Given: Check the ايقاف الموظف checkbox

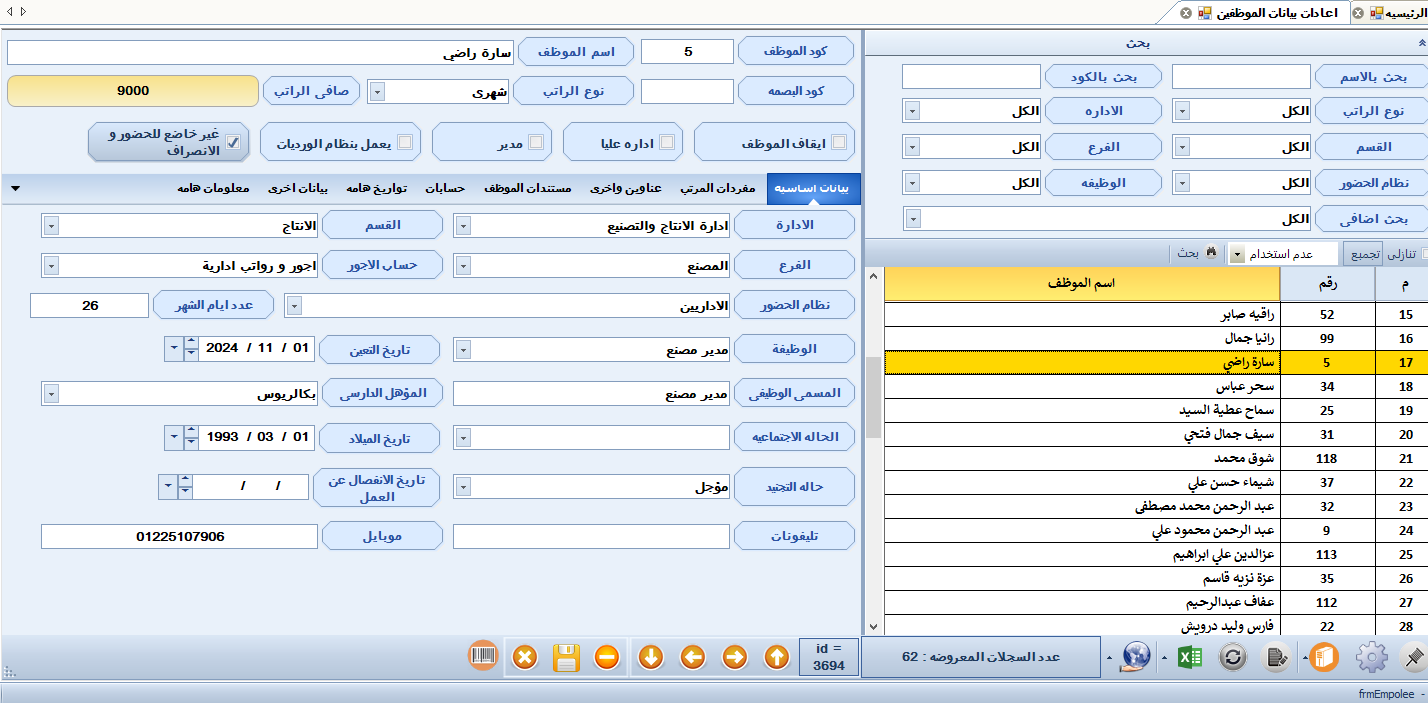Looking at the screenshot, I should click(838, 142).
